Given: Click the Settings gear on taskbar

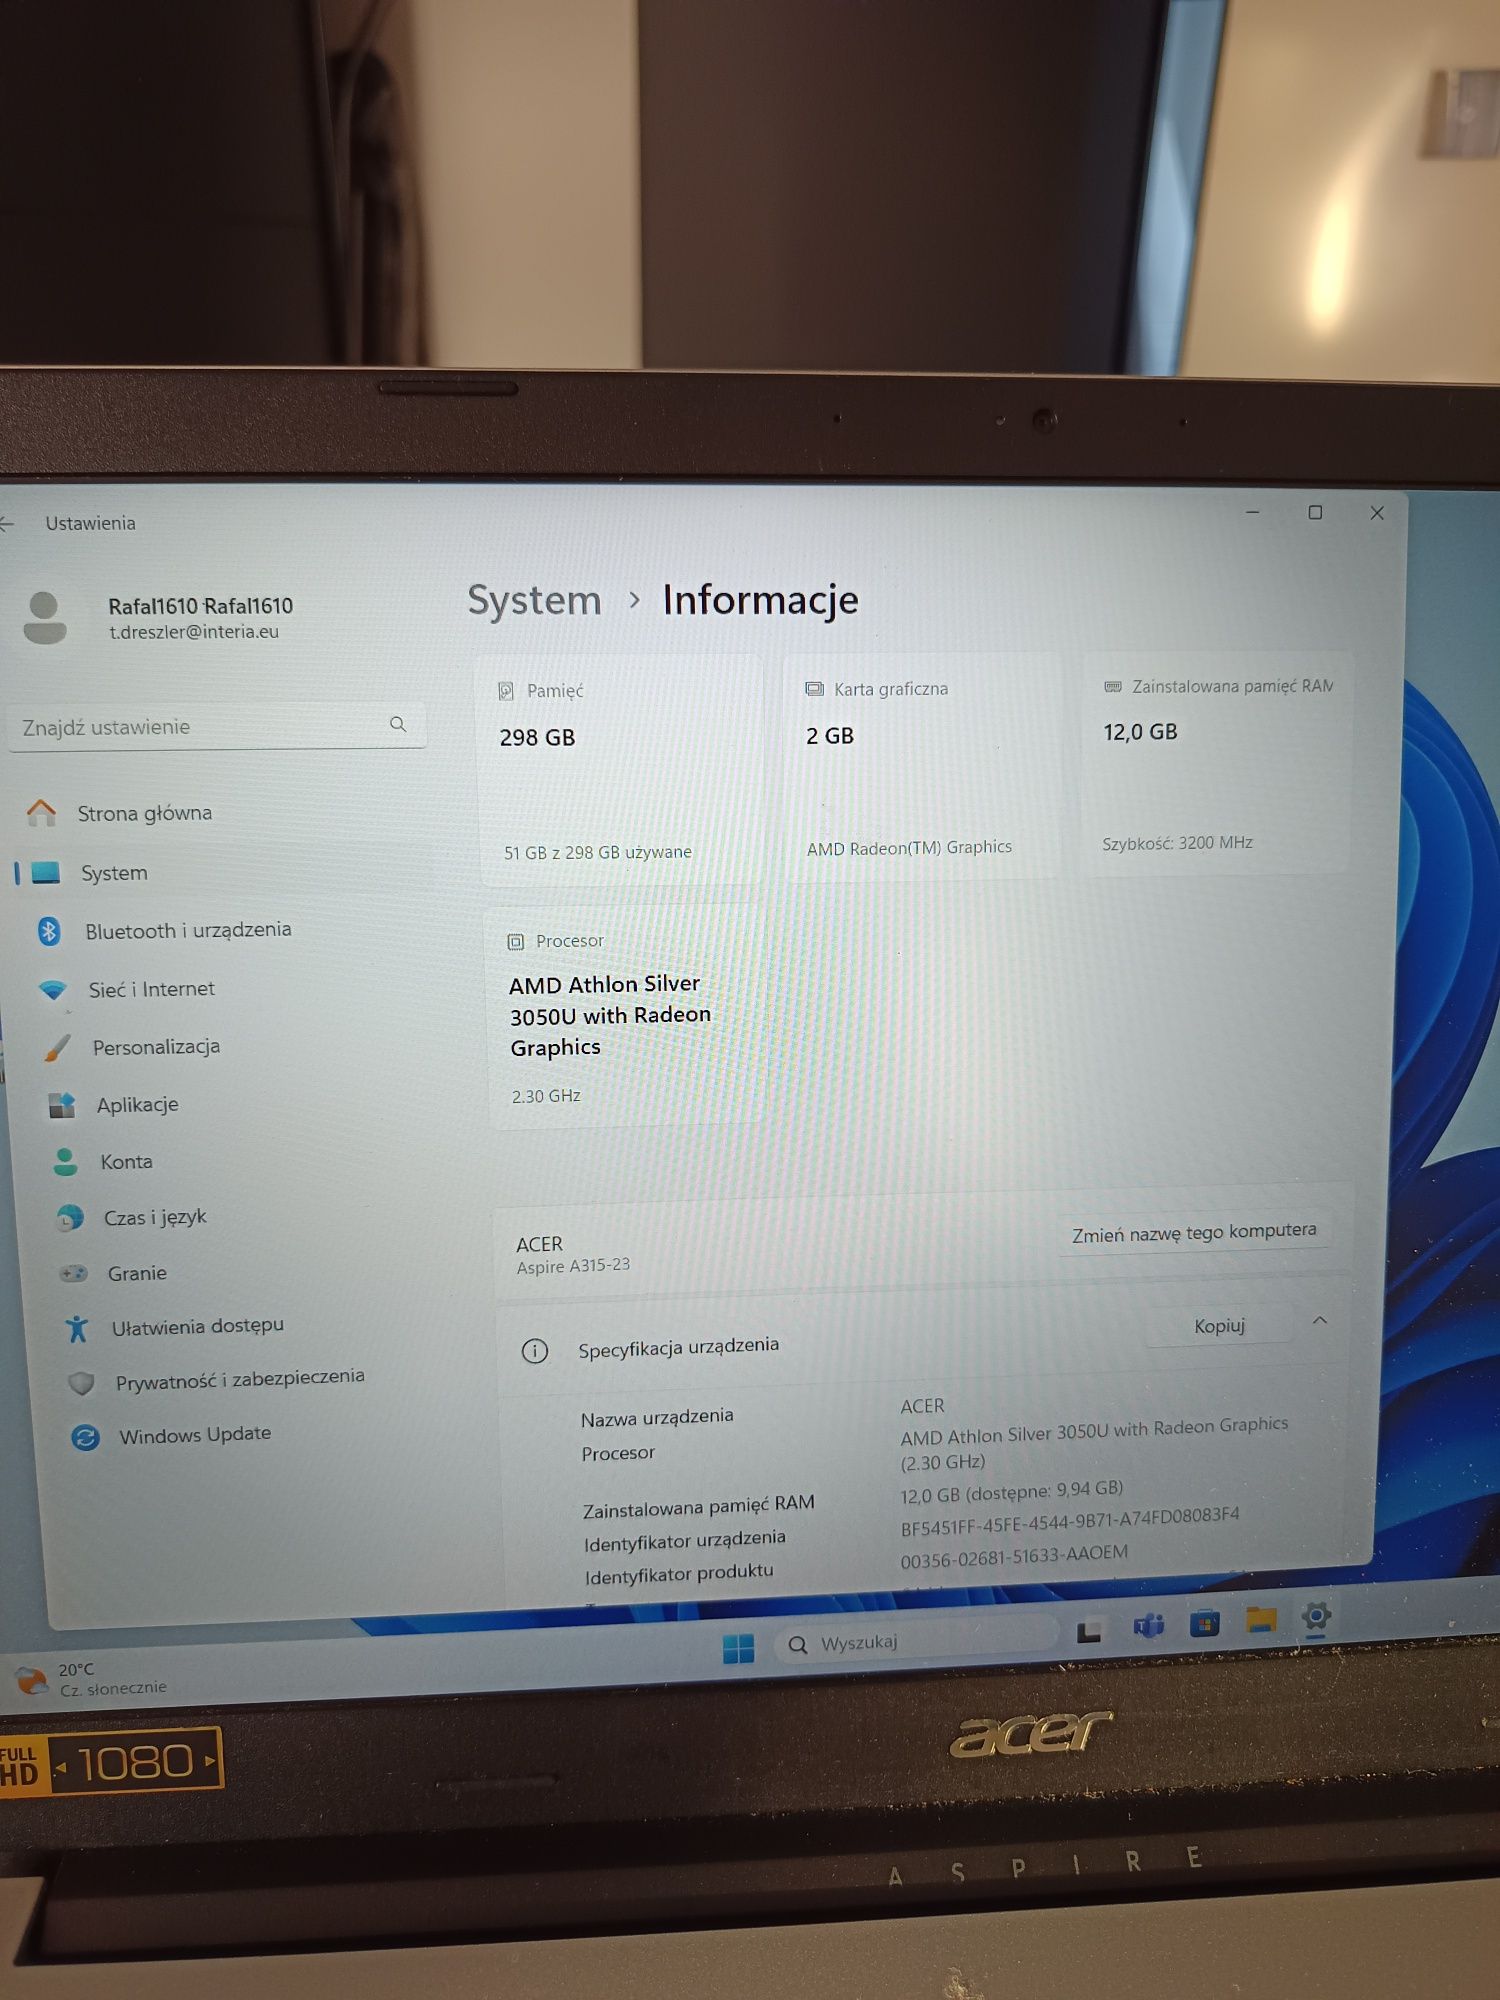Looking at the screenshot, I should point(1316,1615).
